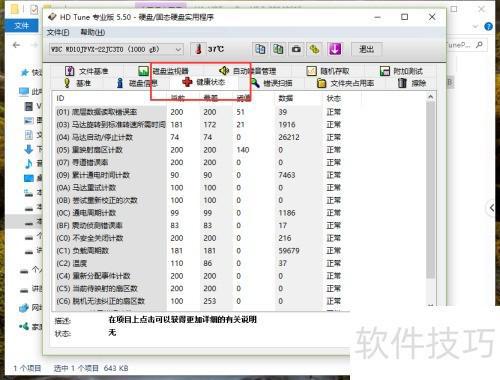Viewport: 500px width, 380px height.
Task: Click the Explorer status text 1 个项目
Action: point(27,368)
